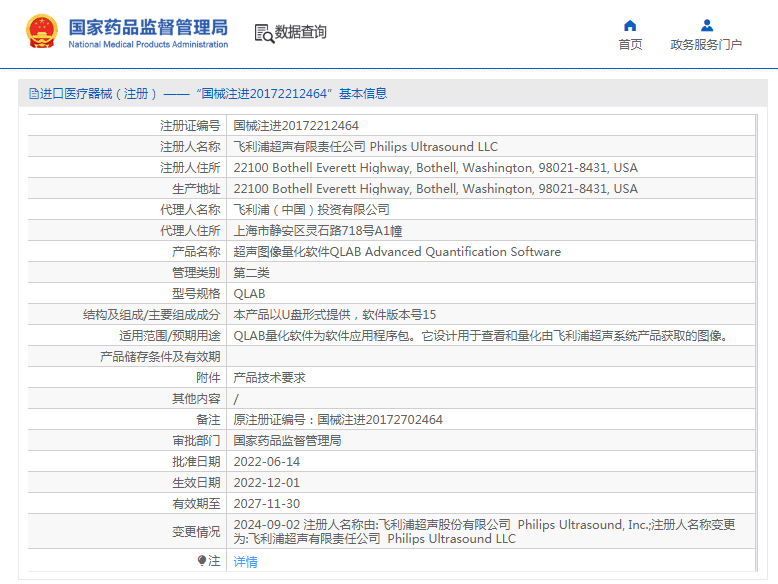Go to 首页 home icon

coord(630,25)
